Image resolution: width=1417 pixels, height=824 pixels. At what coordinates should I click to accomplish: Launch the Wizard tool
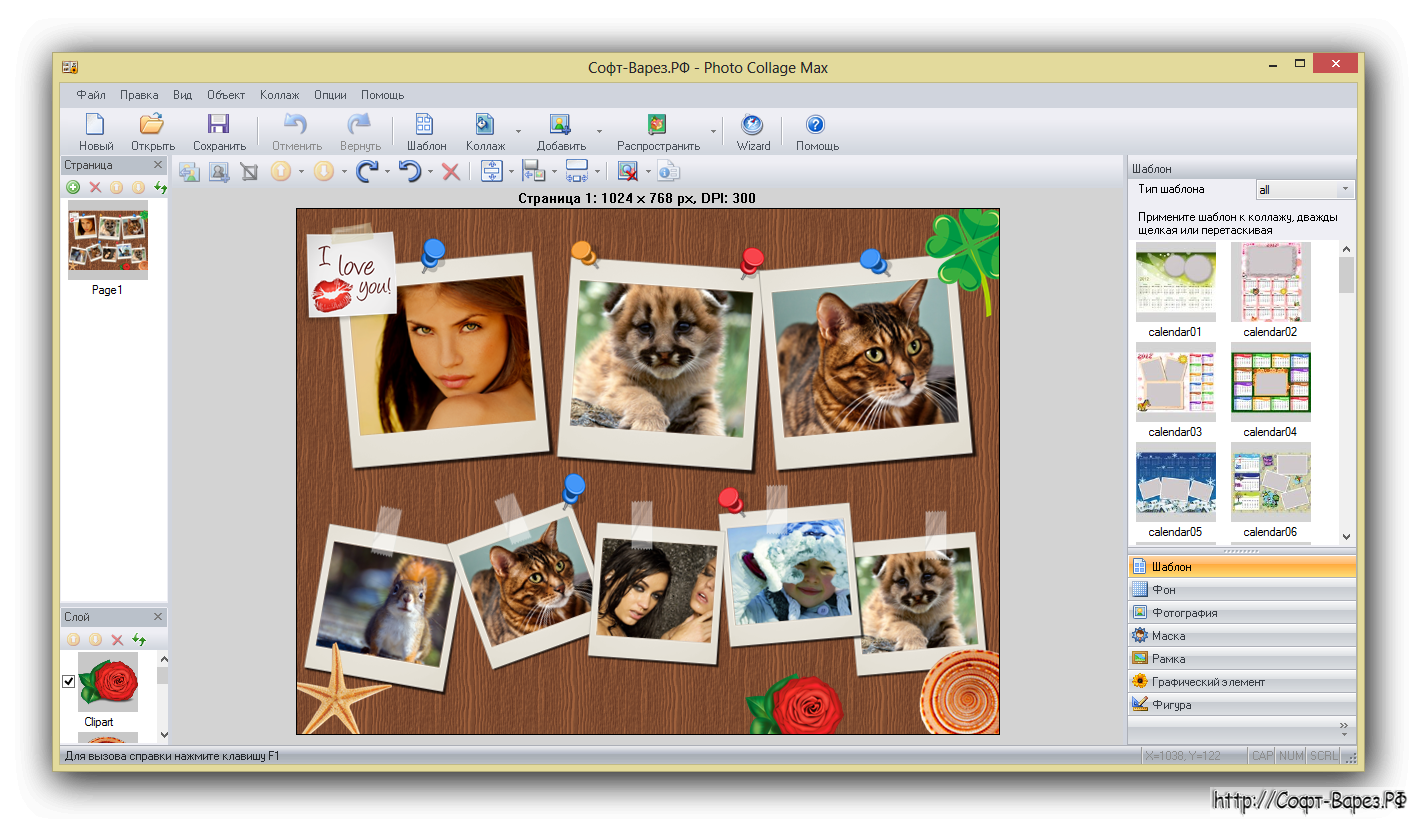pyautogui.click(x=752, y=125)
